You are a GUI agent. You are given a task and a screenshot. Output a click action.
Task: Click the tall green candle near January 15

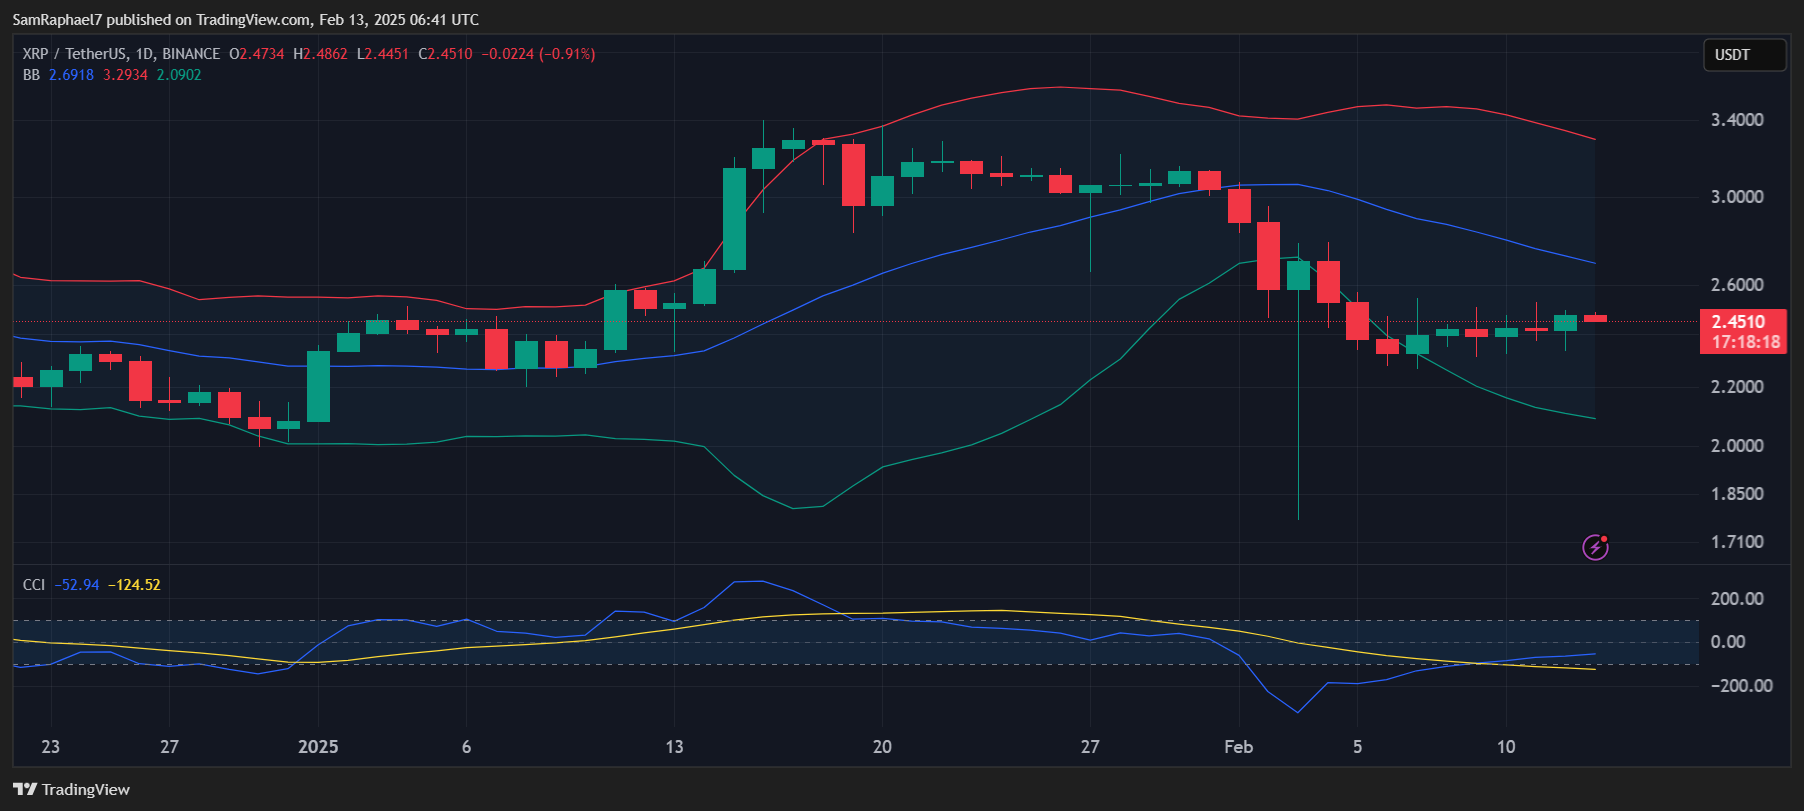coord(734,219)
